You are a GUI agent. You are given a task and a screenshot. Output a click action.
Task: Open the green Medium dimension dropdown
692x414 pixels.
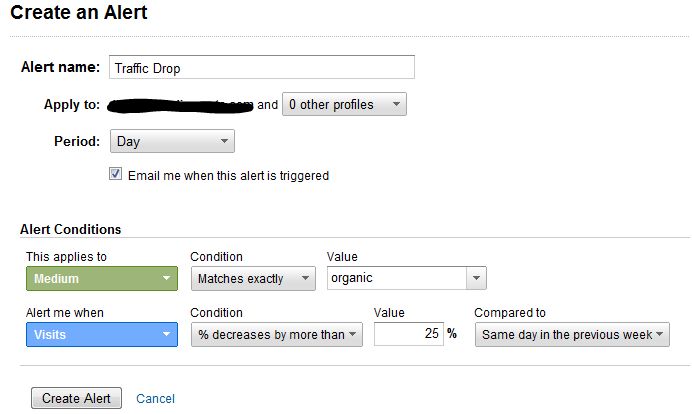(x=101, y=279)
